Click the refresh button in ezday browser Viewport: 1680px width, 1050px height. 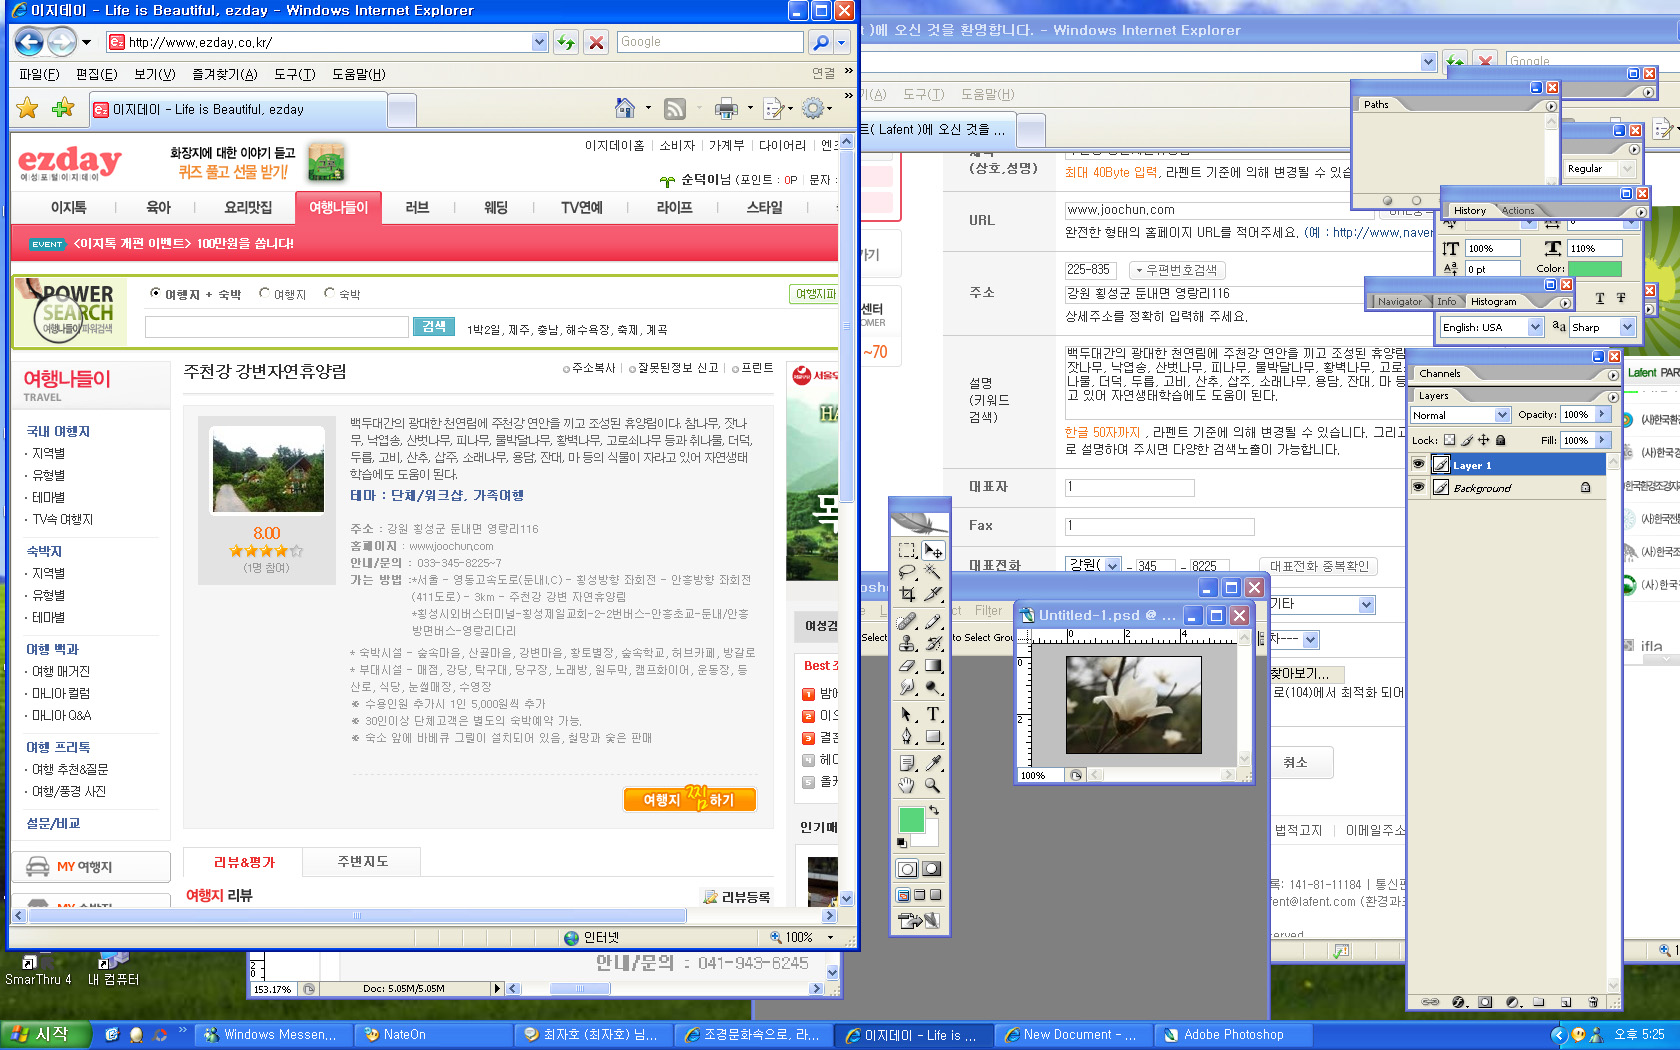pyautogui.click(x=566, y=42)
